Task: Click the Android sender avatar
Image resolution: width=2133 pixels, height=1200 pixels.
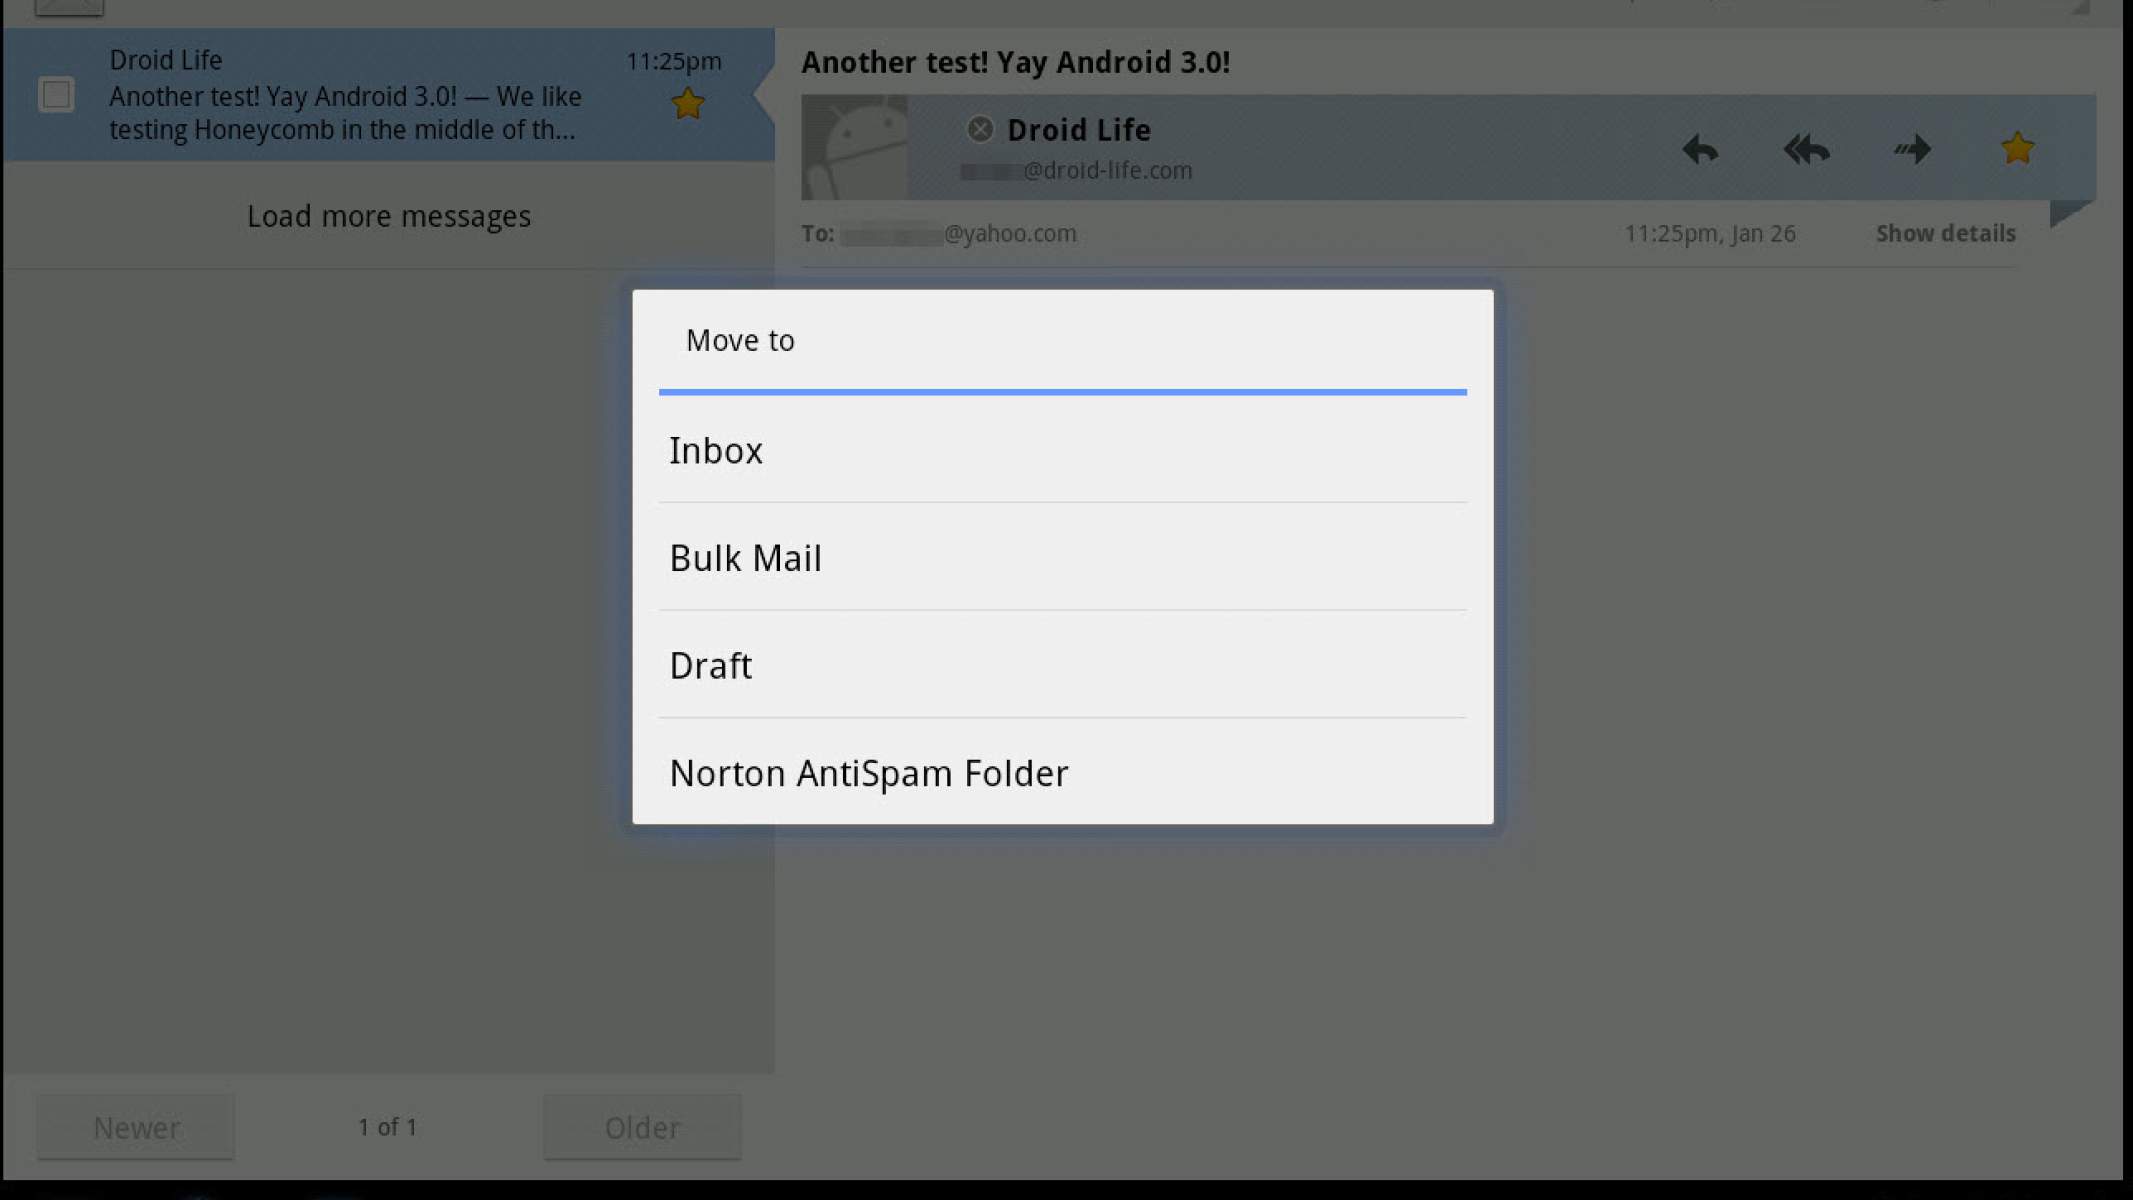Action: (855, 147)
